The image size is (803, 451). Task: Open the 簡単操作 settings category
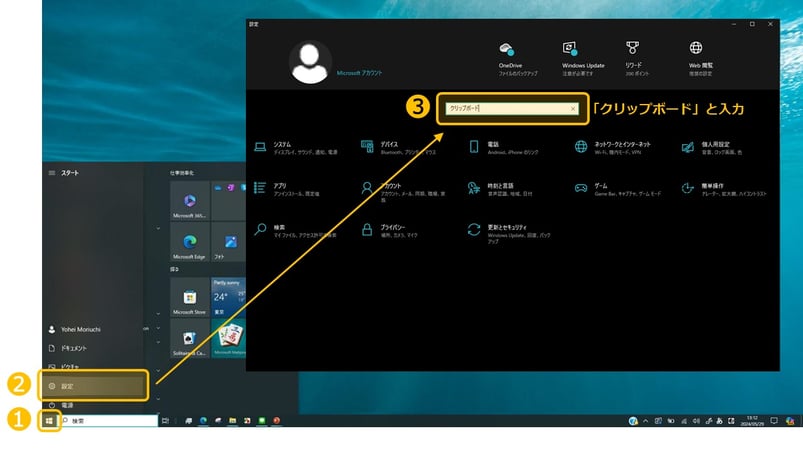[724, 189]
